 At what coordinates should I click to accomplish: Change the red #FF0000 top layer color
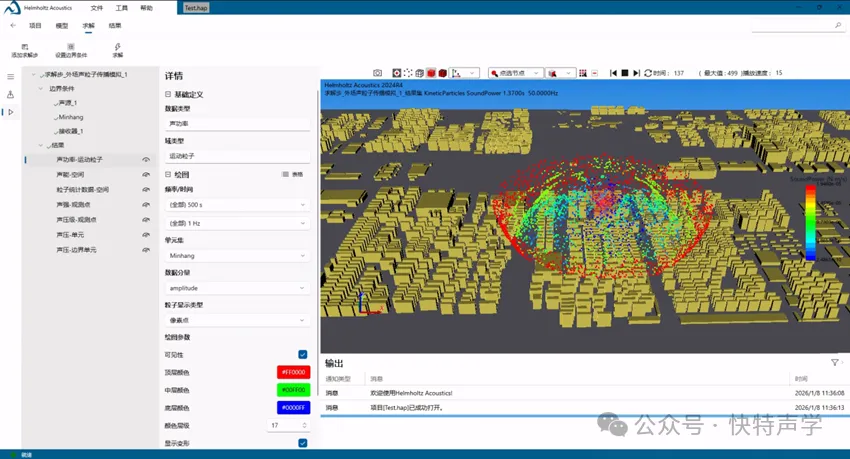pyautogui.click(x=293, y=372)
